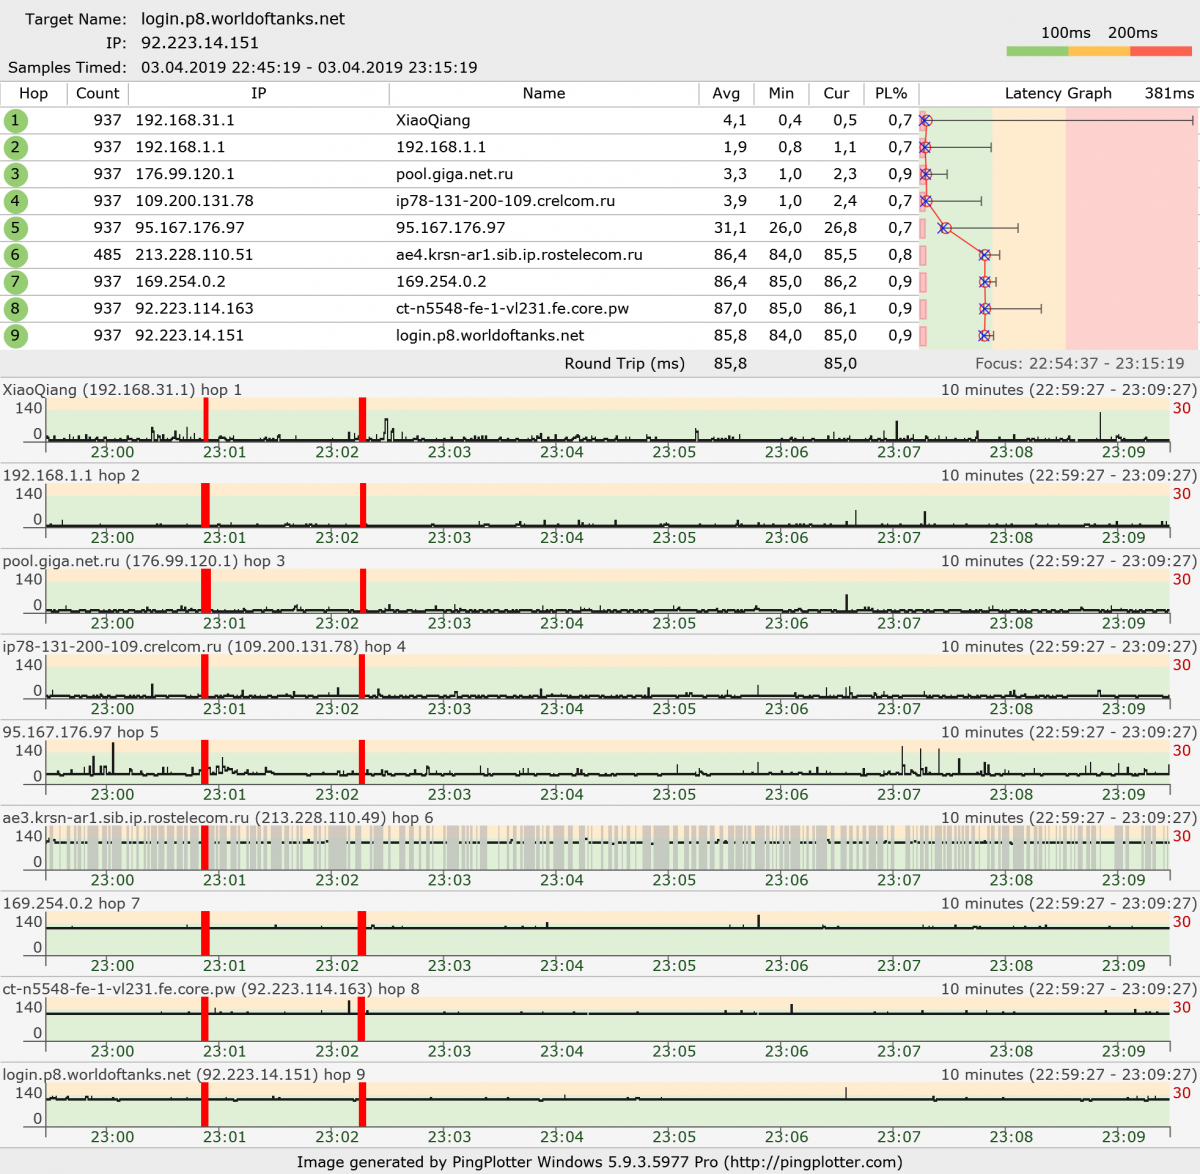Click hop 6 green circle for rostelecom
1200x1174 pixels.
pos(15,255)
